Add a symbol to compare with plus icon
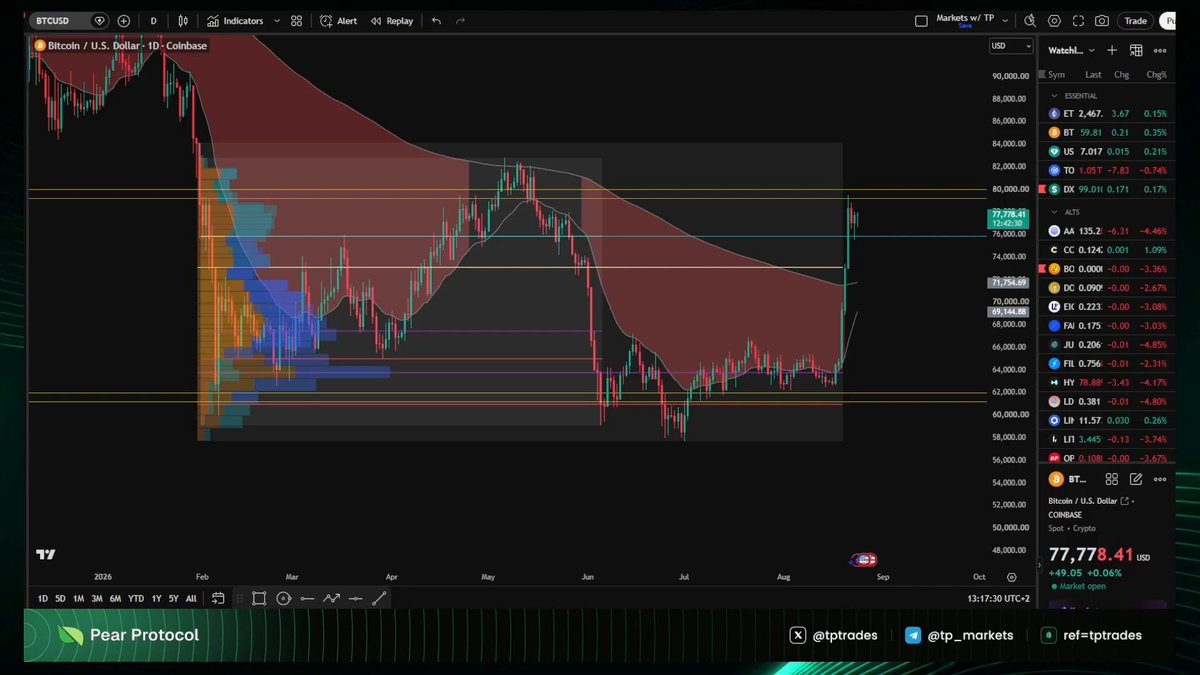 124,20
